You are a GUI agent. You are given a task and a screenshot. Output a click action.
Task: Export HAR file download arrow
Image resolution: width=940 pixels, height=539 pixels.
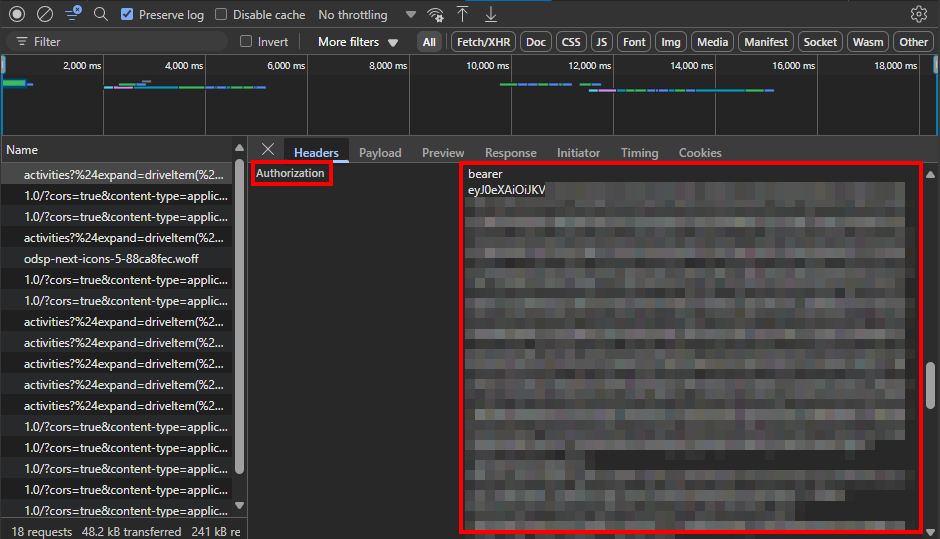[490, 14]
